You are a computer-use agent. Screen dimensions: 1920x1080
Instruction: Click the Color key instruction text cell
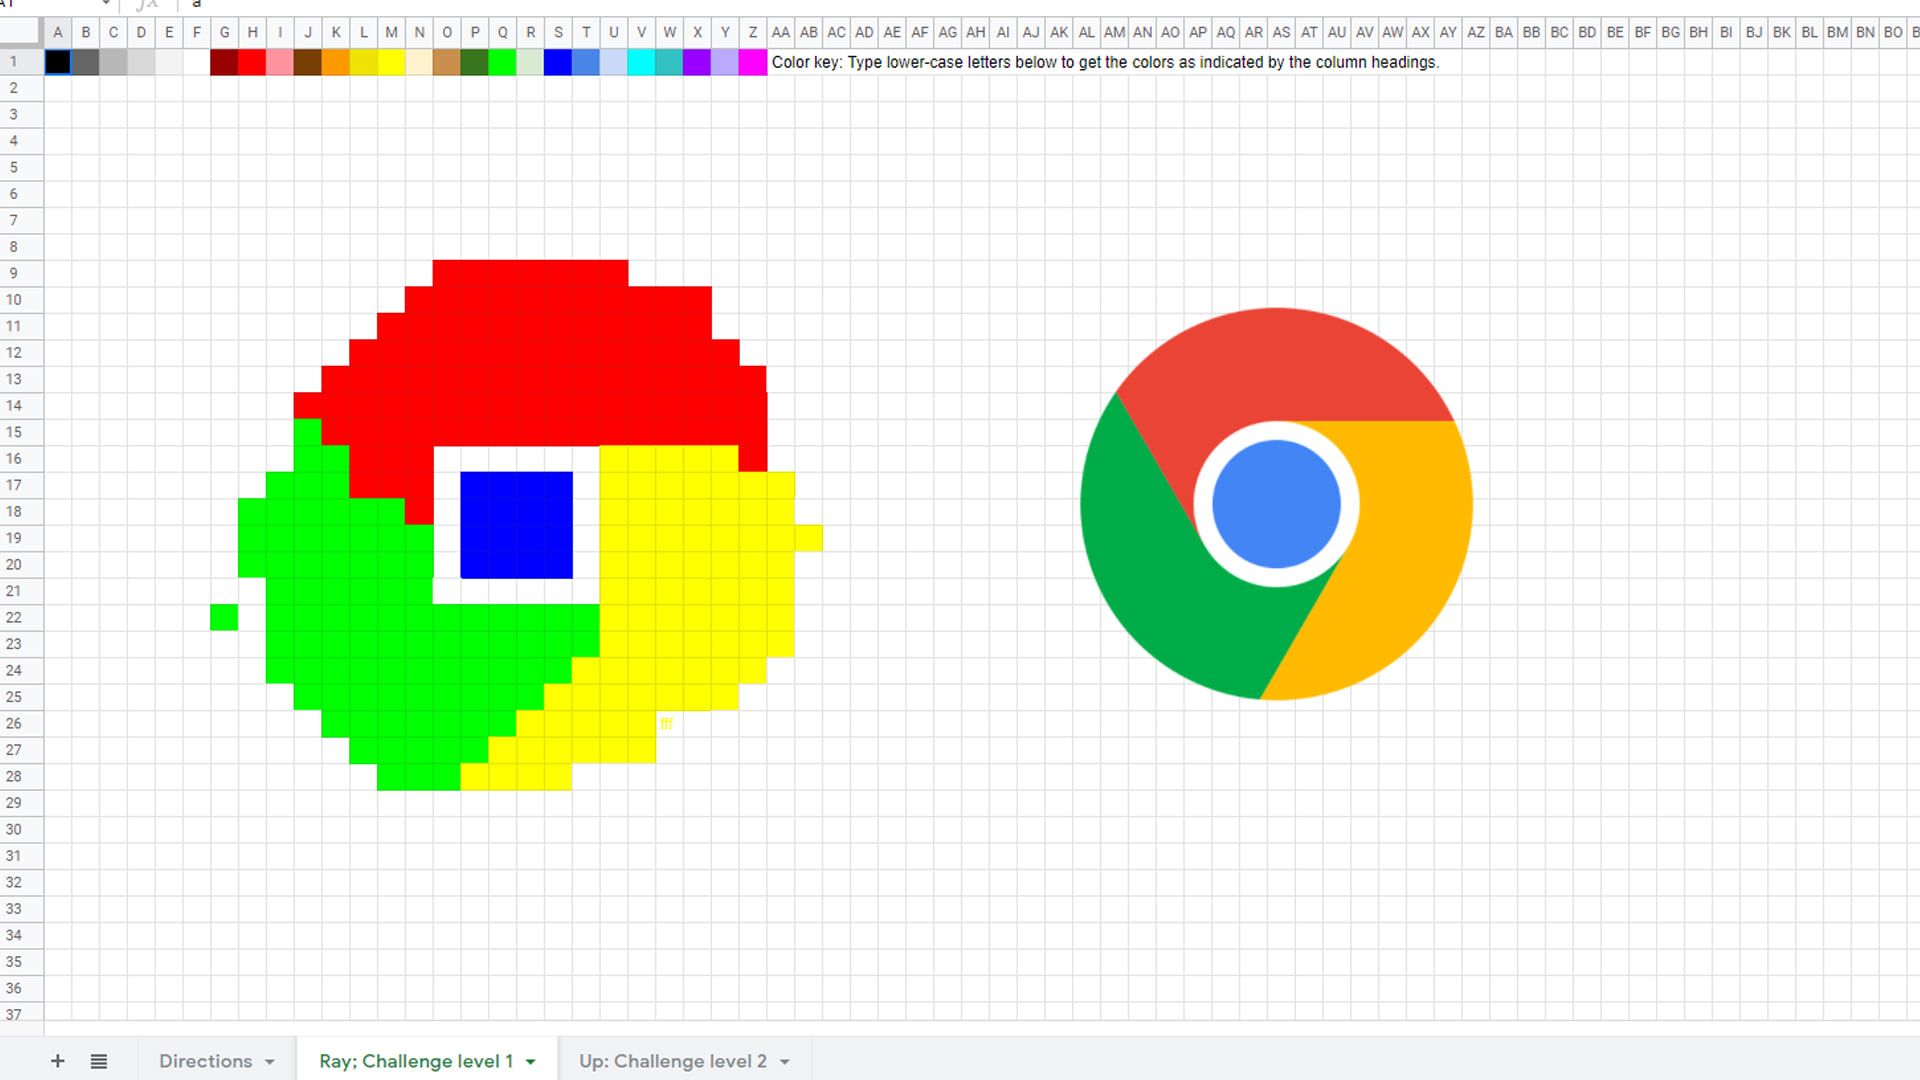pos(1105,62)
